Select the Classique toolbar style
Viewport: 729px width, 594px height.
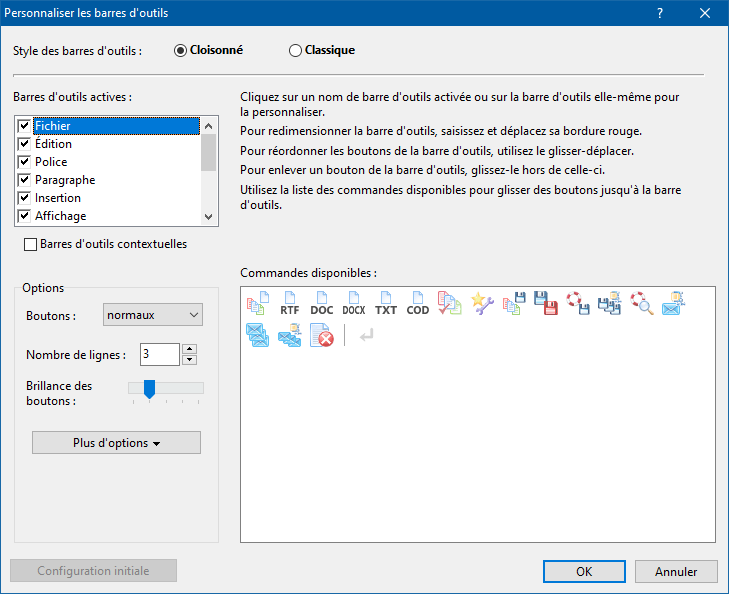[x=296, y=51]
